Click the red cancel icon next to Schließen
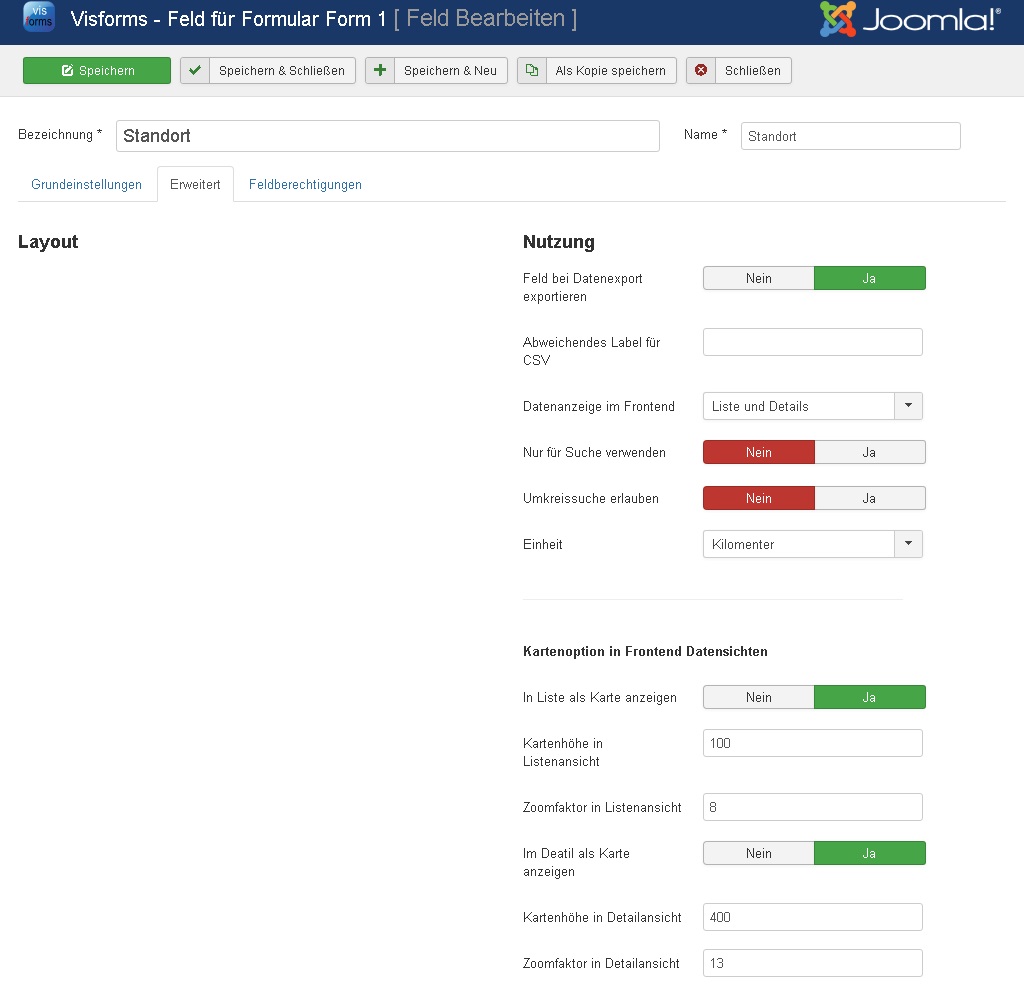 coord(700,71)
